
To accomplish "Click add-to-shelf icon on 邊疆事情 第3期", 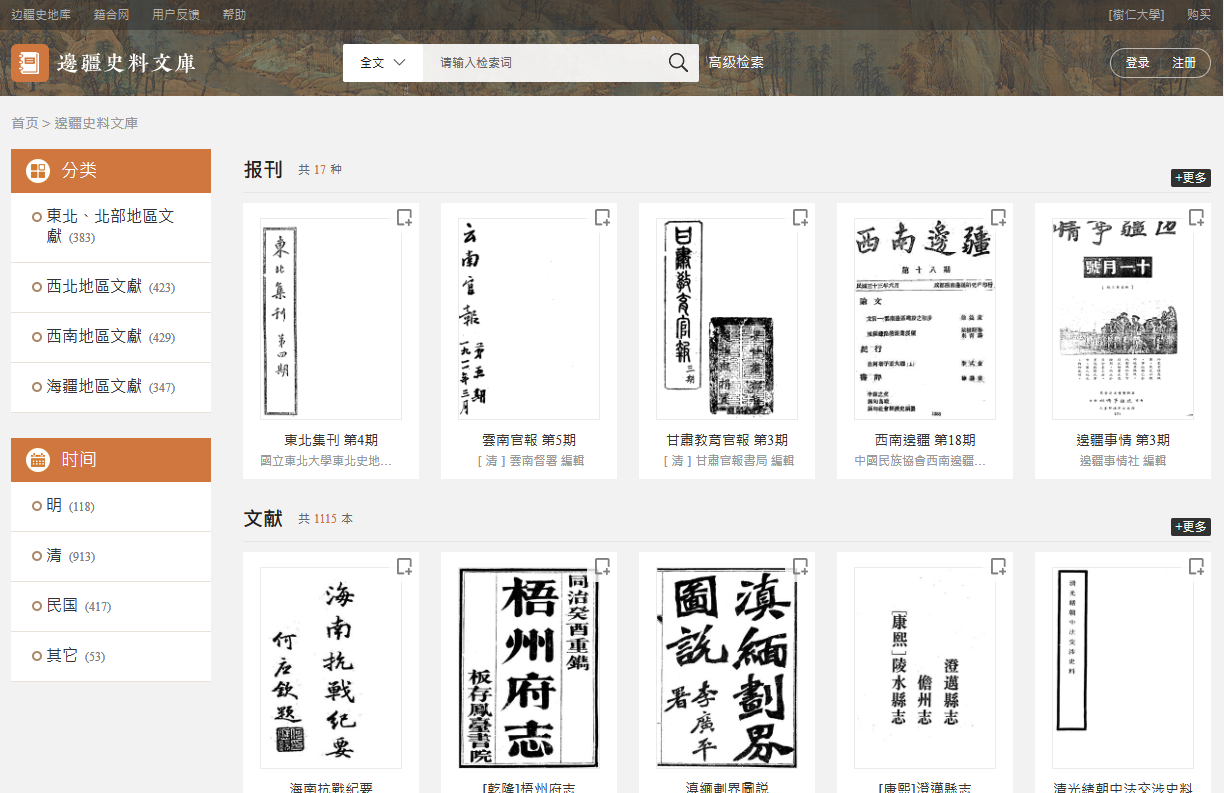I will click(1196, 218).
